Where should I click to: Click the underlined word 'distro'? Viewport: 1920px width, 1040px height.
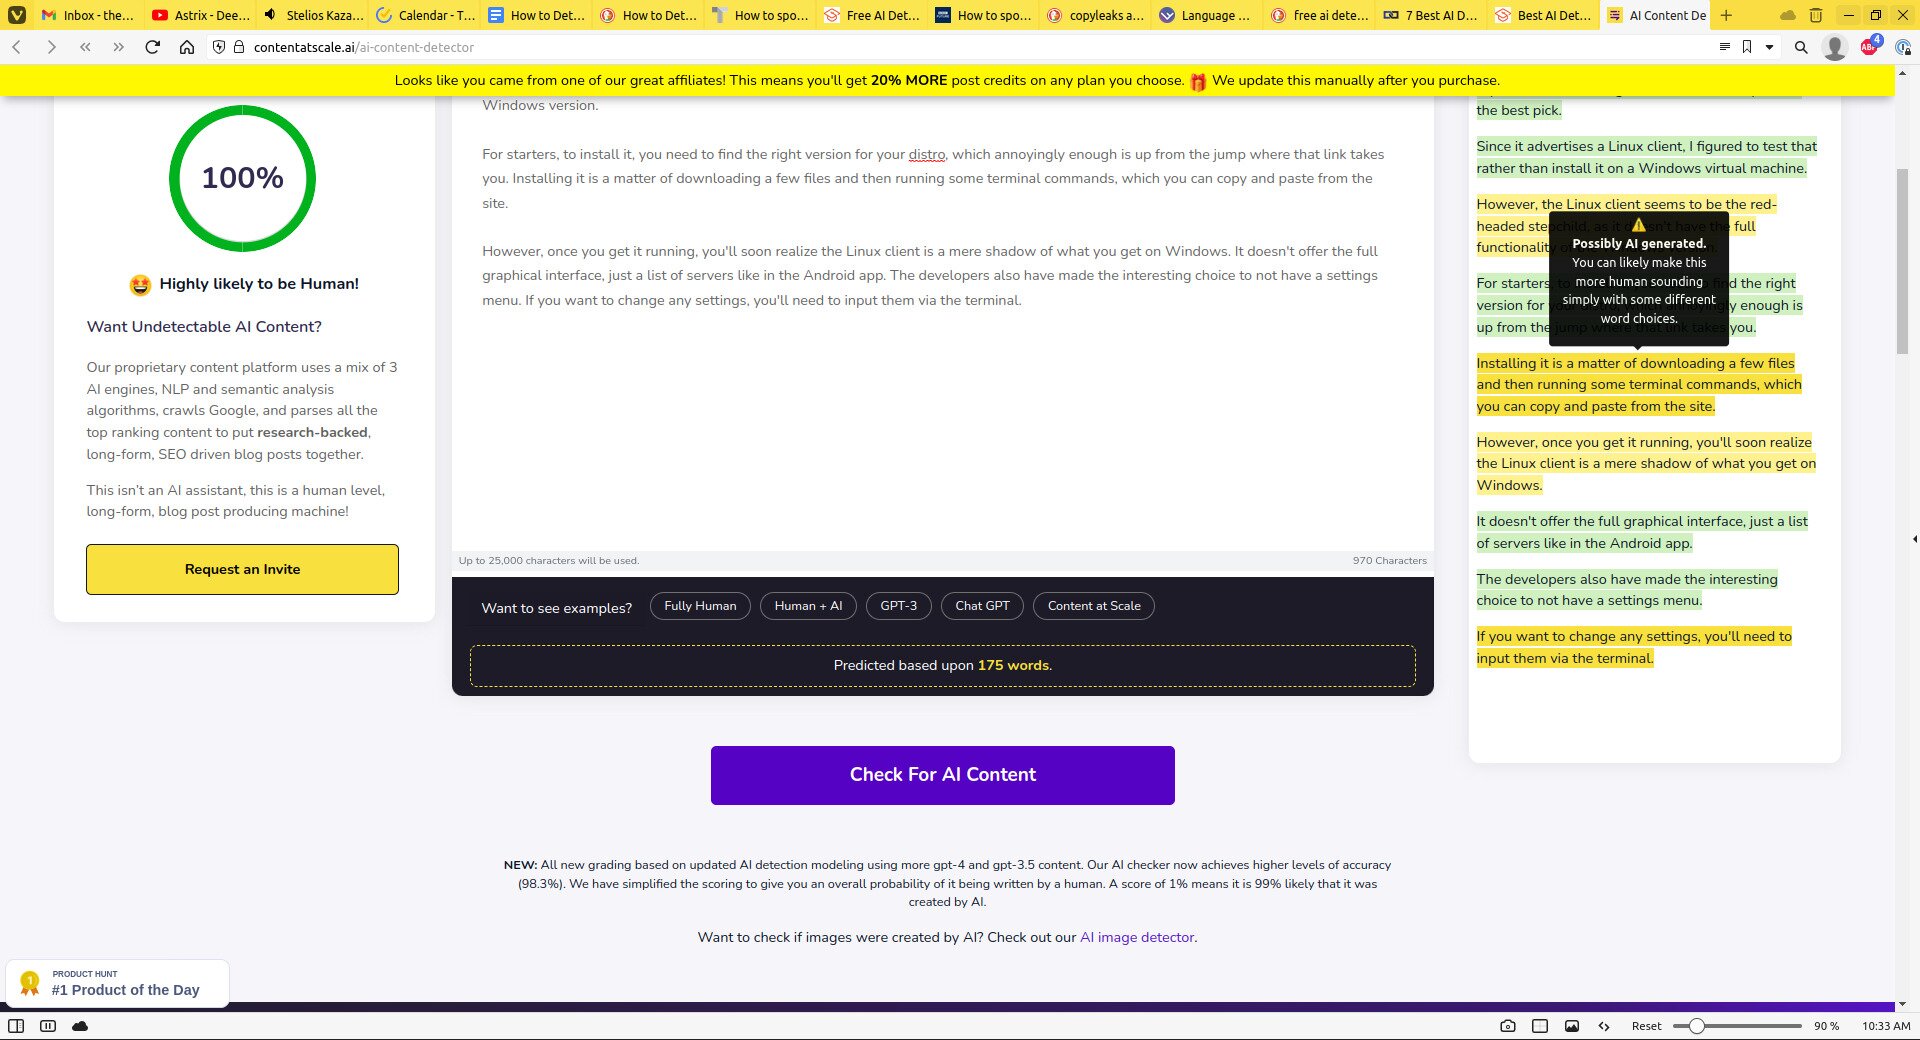(x=927, y=155)
